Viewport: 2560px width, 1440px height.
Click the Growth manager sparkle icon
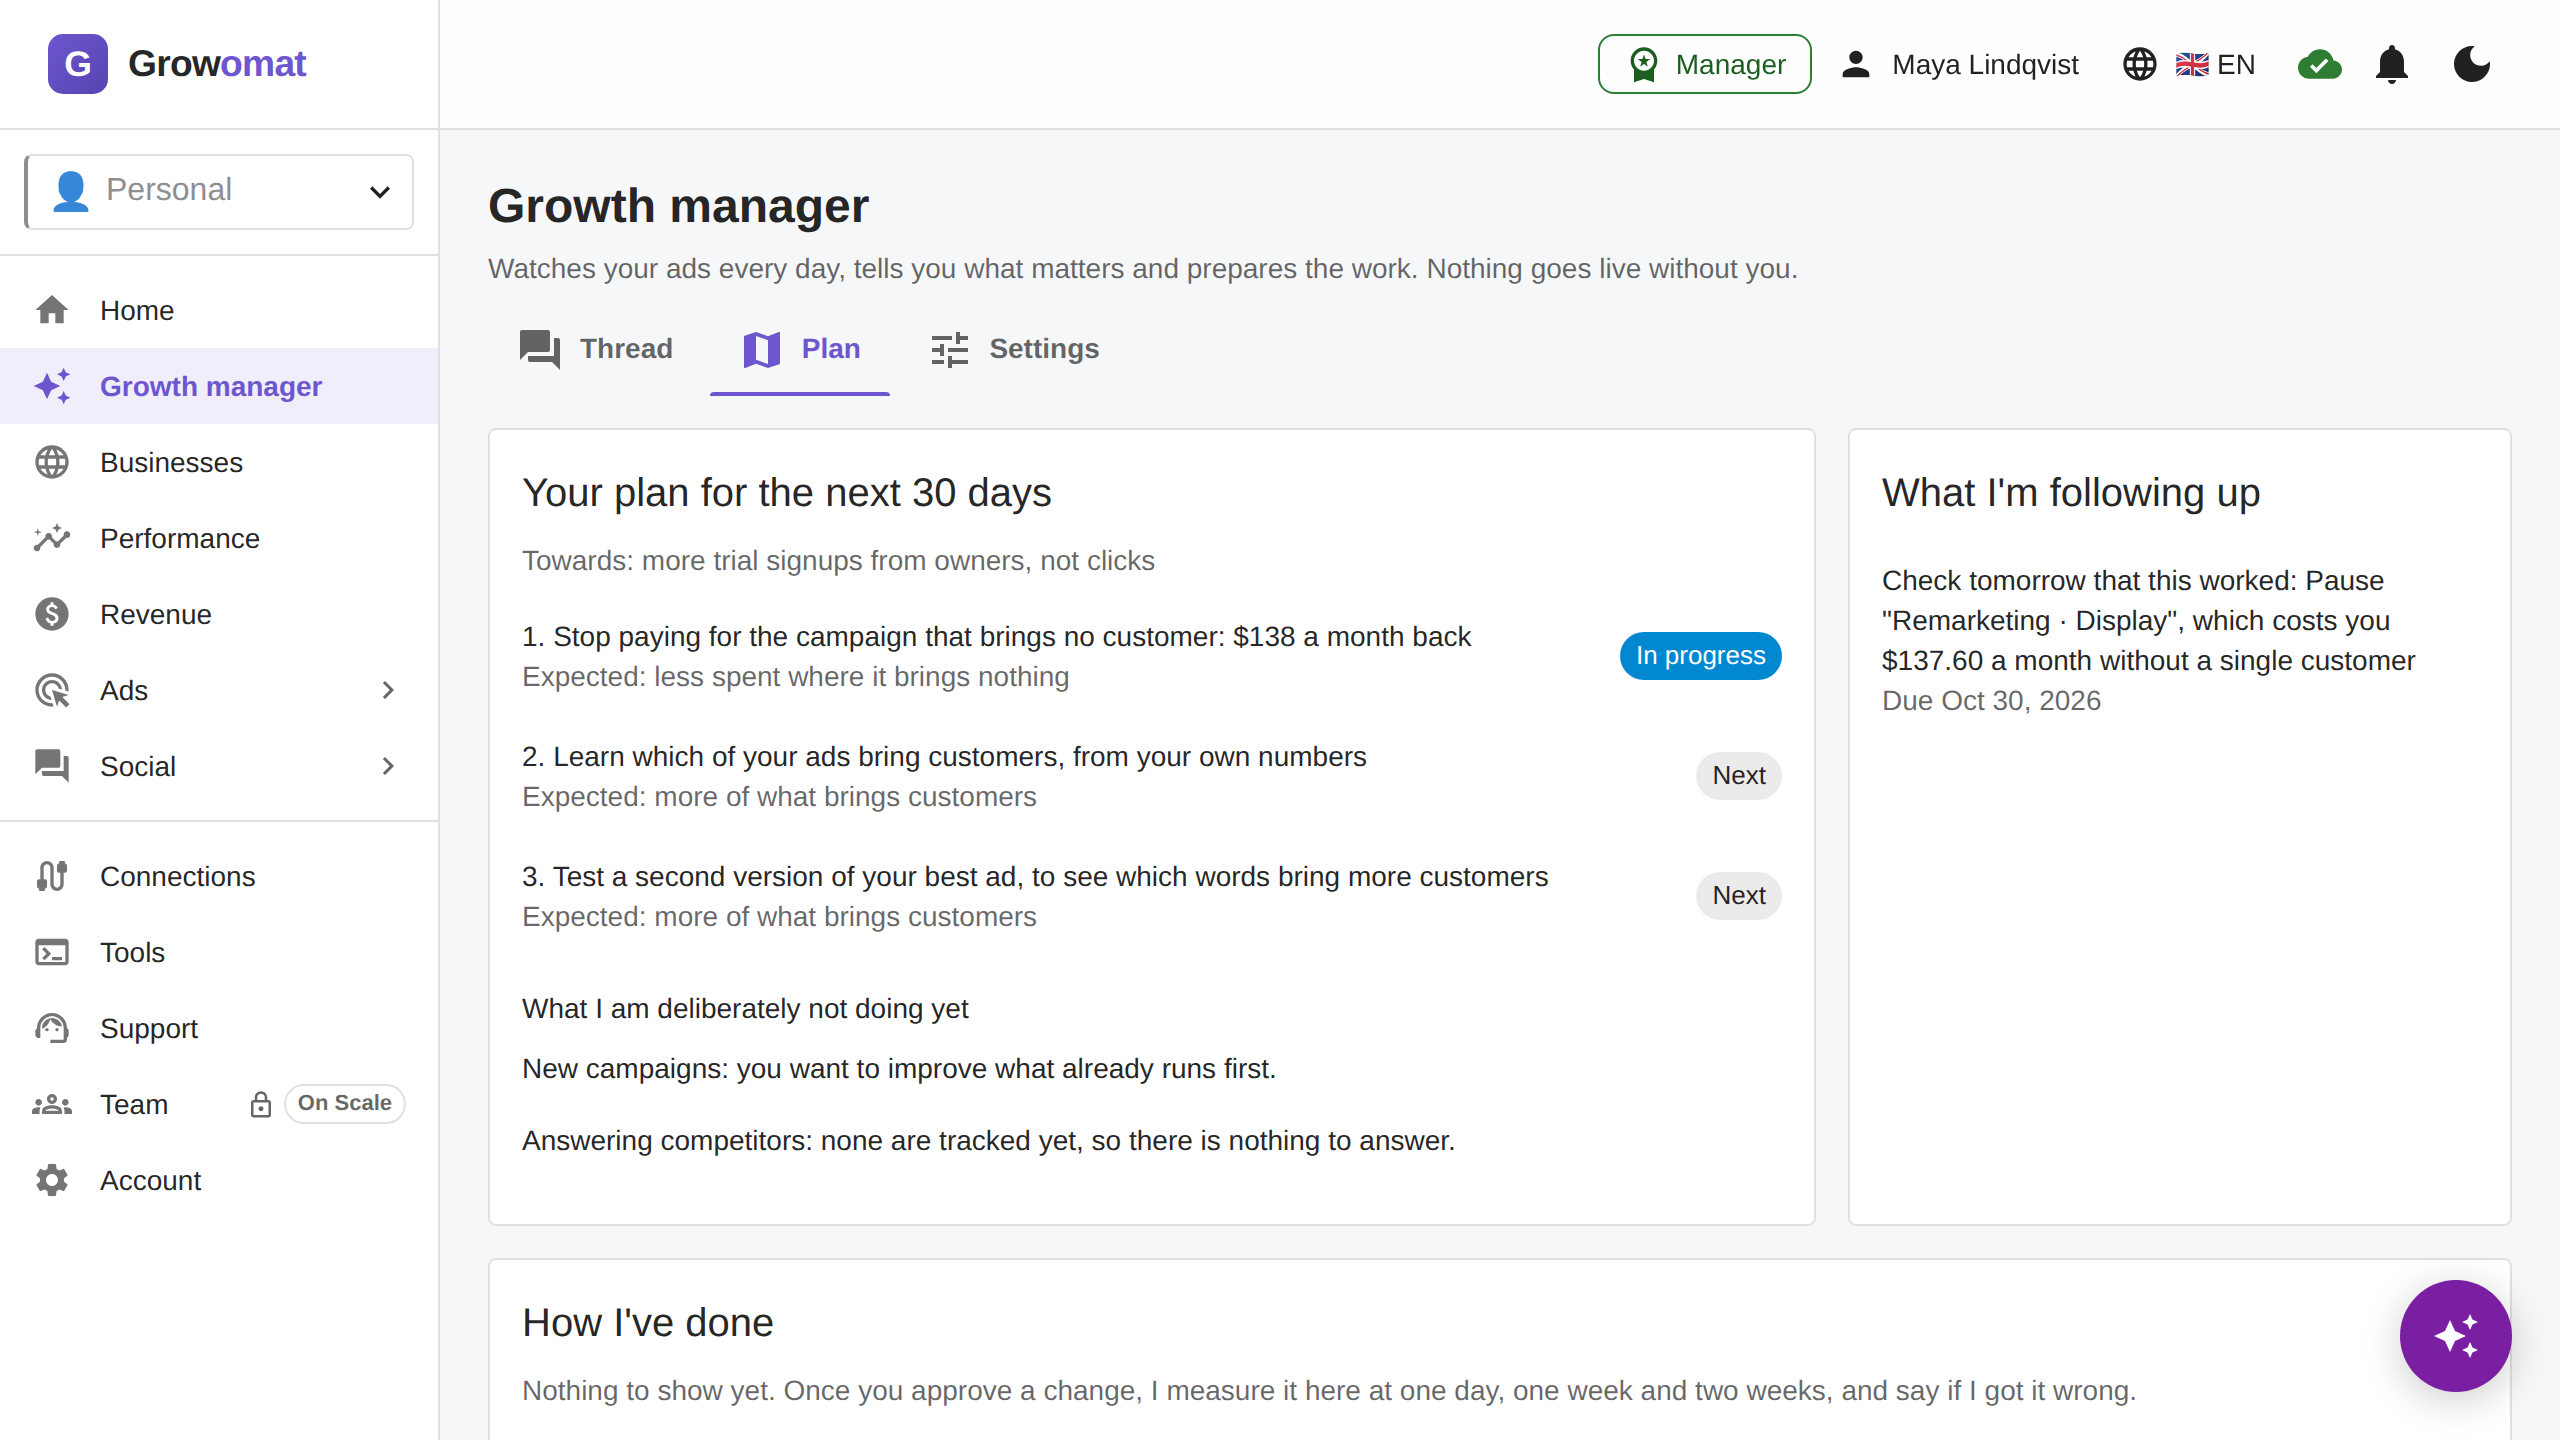tap(52, 386)
